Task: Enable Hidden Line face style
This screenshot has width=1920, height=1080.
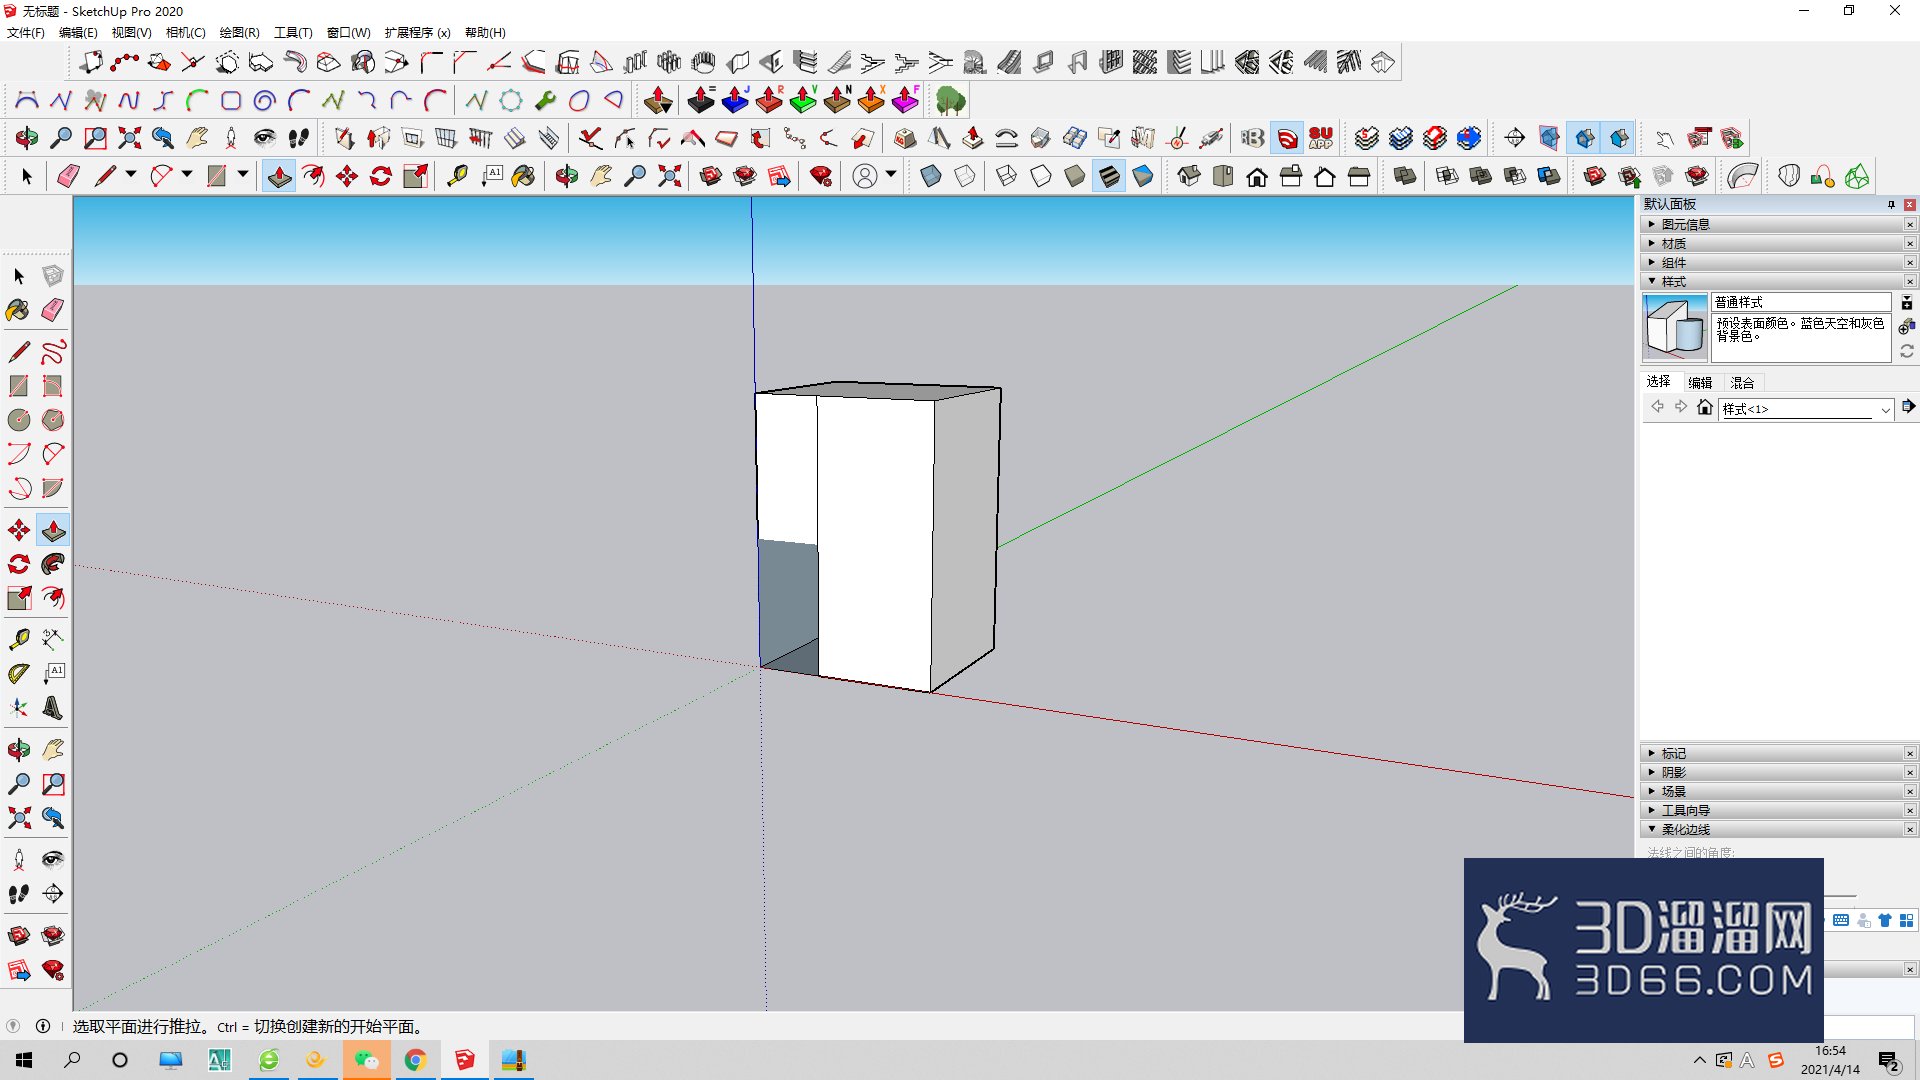Action: coord(1041,176)
